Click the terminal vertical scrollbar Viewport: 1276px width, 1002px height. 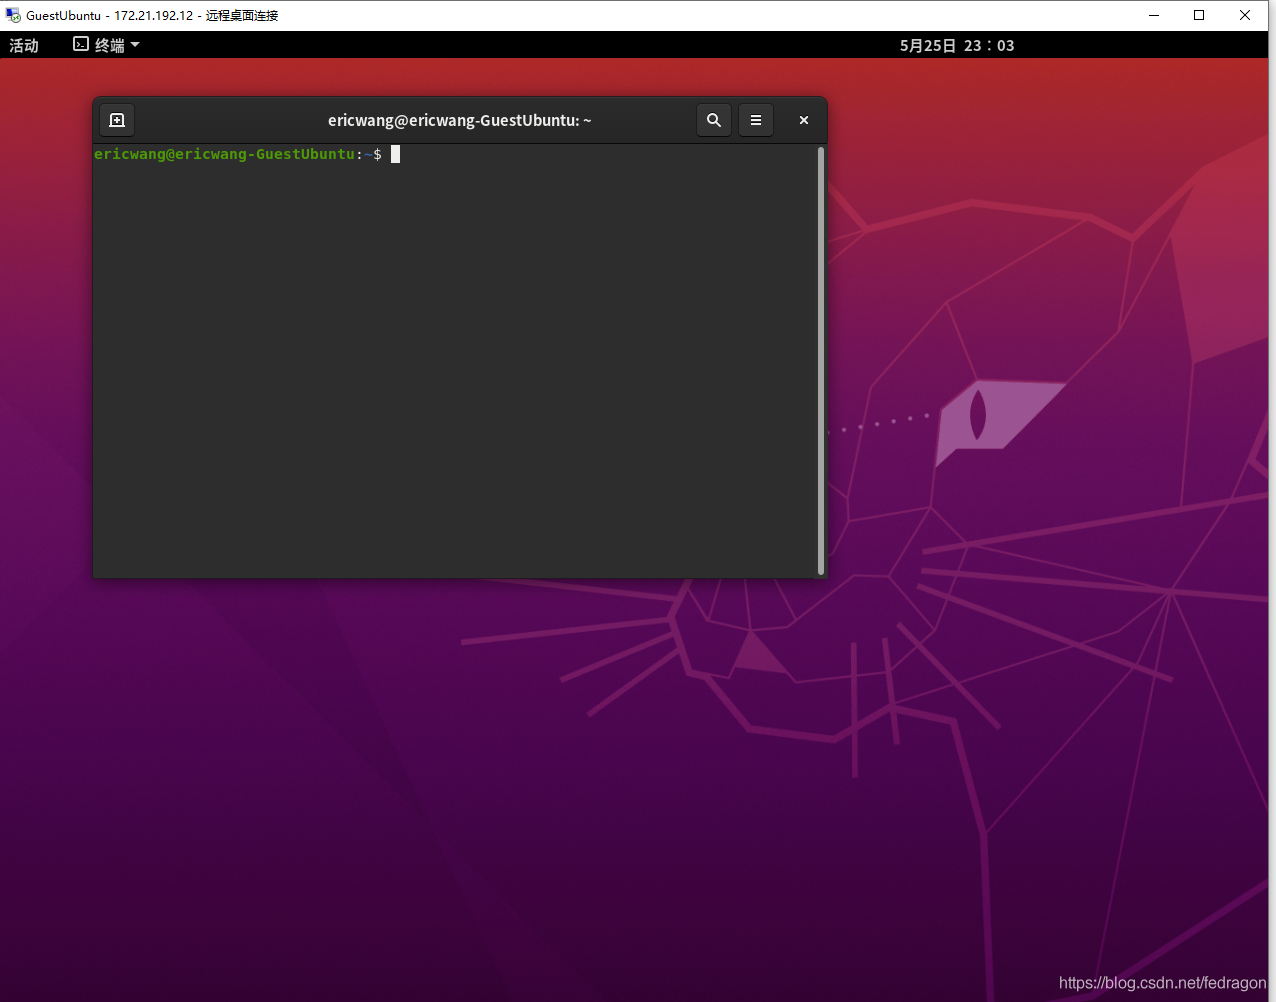point(821,361)
